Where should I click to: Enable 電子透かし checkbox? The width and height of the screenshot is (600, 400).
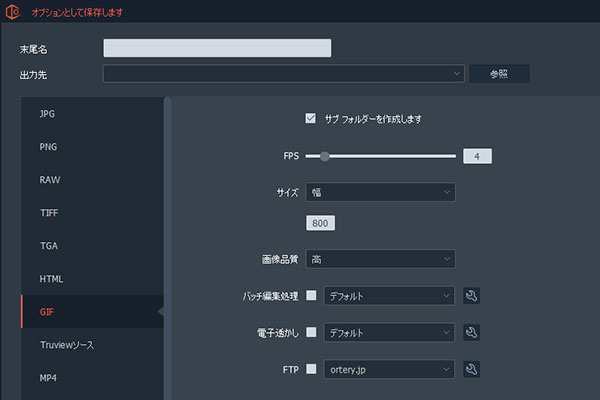(311, 332)
